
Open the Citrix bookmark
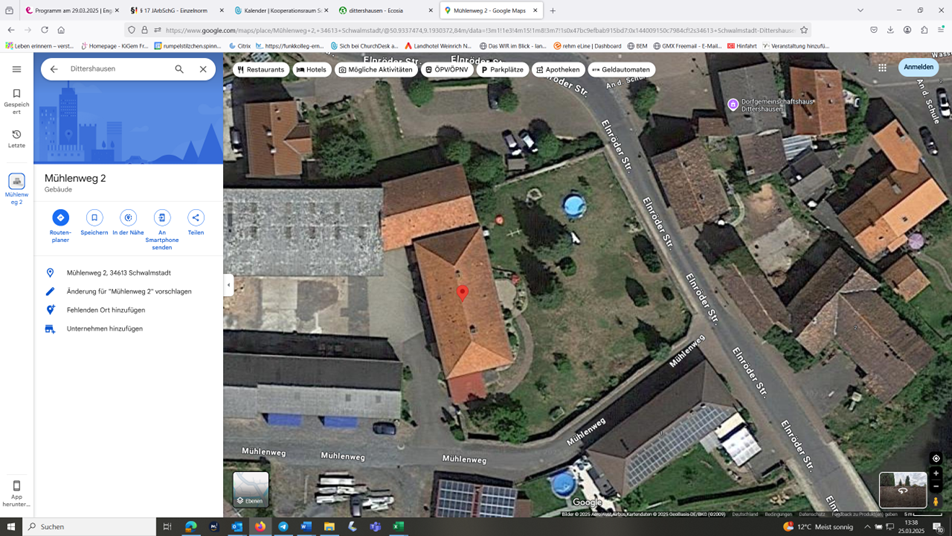(x=239, y=46)
